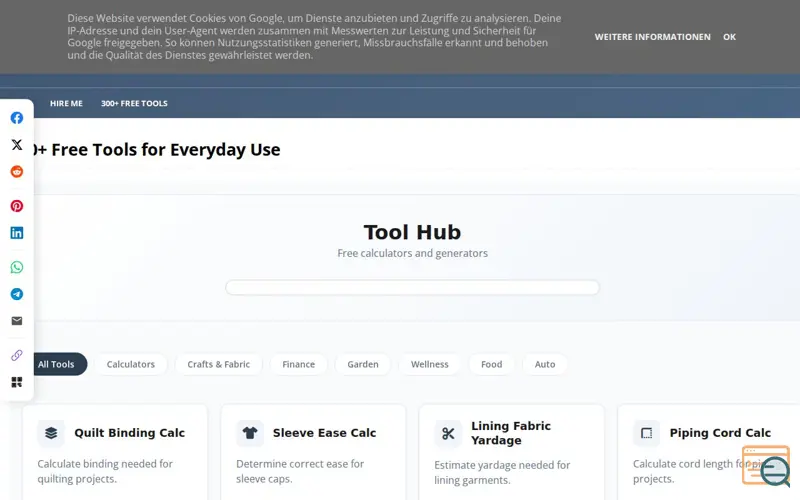Open WEITERE INFORMATIONEN about cookies
The width and height of the screenshot is (800, 500).
coord(653,37)
